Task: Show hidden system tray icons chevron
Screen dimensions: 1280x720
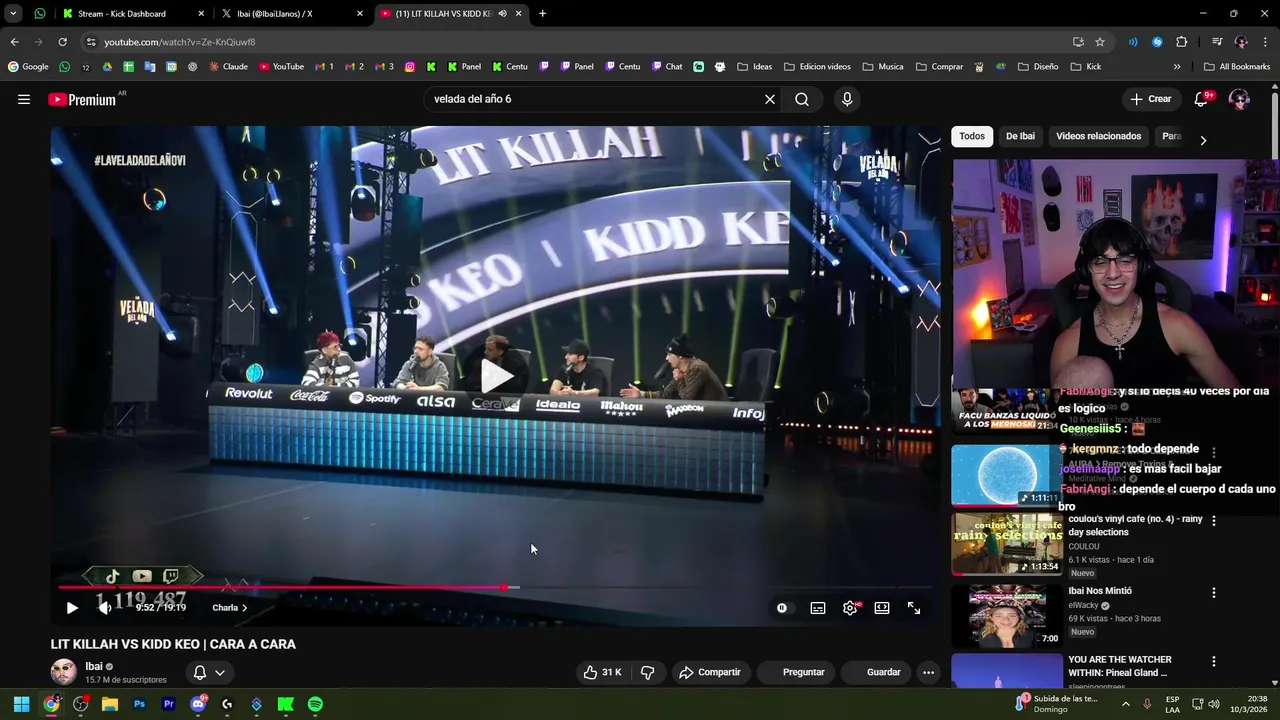Action: click(x=1126, y=704)
